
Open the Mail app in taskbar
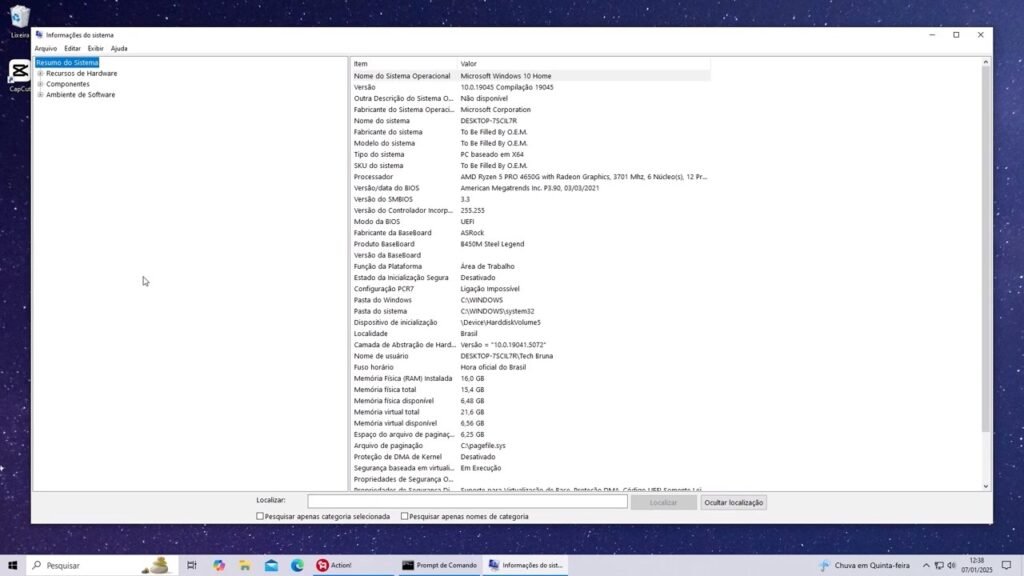[271, 565]
